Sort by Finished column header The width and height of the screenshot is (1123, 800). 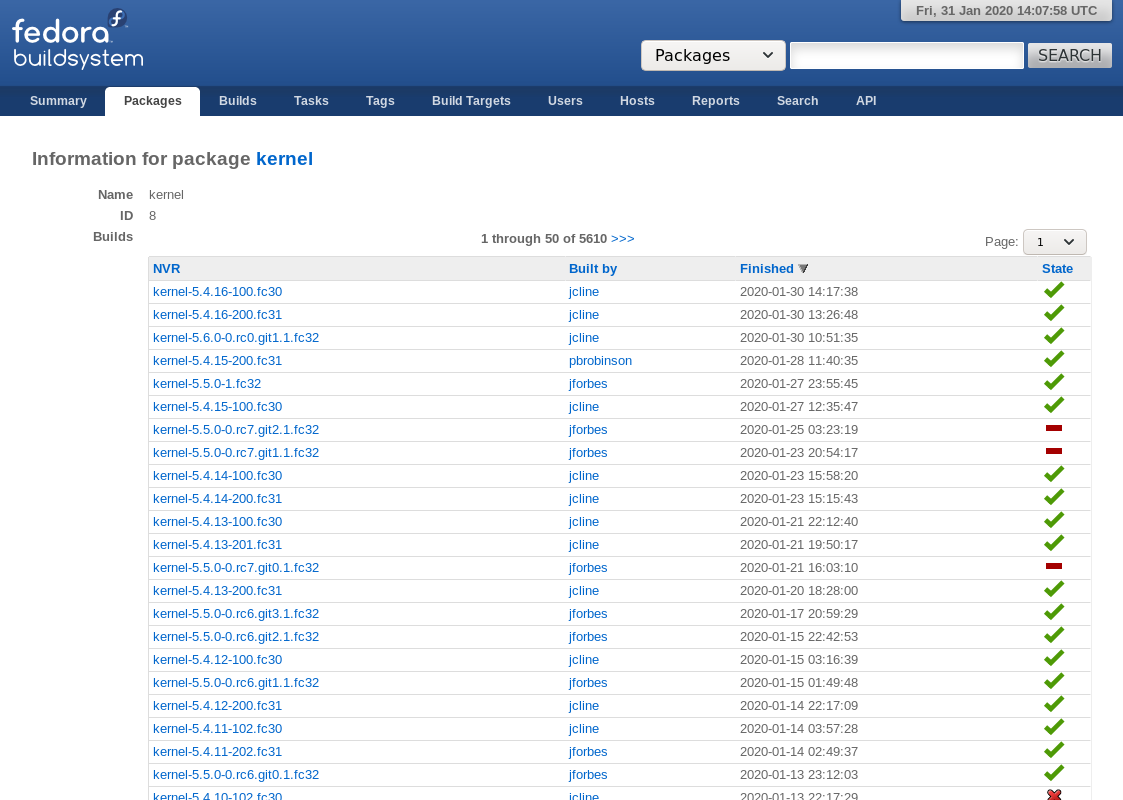coord(766,269)
